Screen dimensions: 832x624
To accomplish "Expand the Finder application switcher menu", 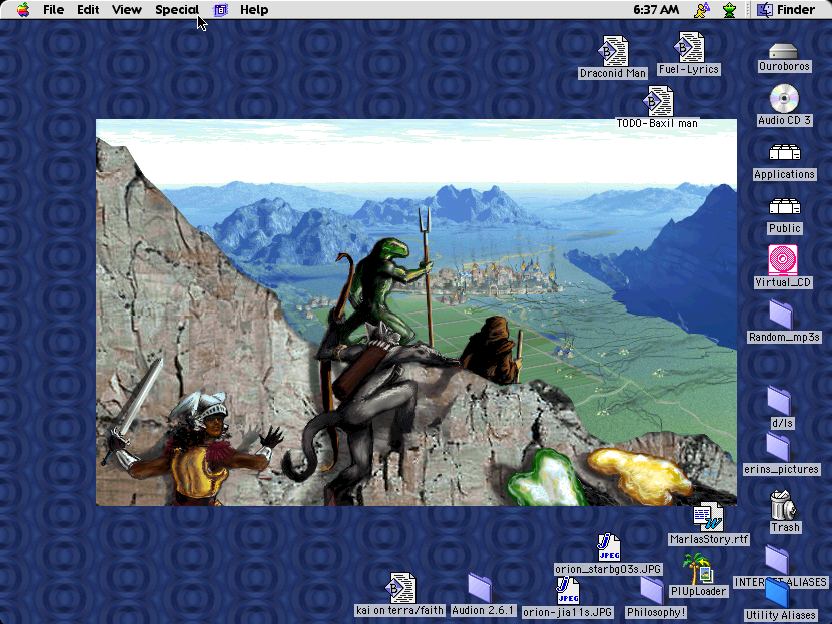I will tap(786, 10).
